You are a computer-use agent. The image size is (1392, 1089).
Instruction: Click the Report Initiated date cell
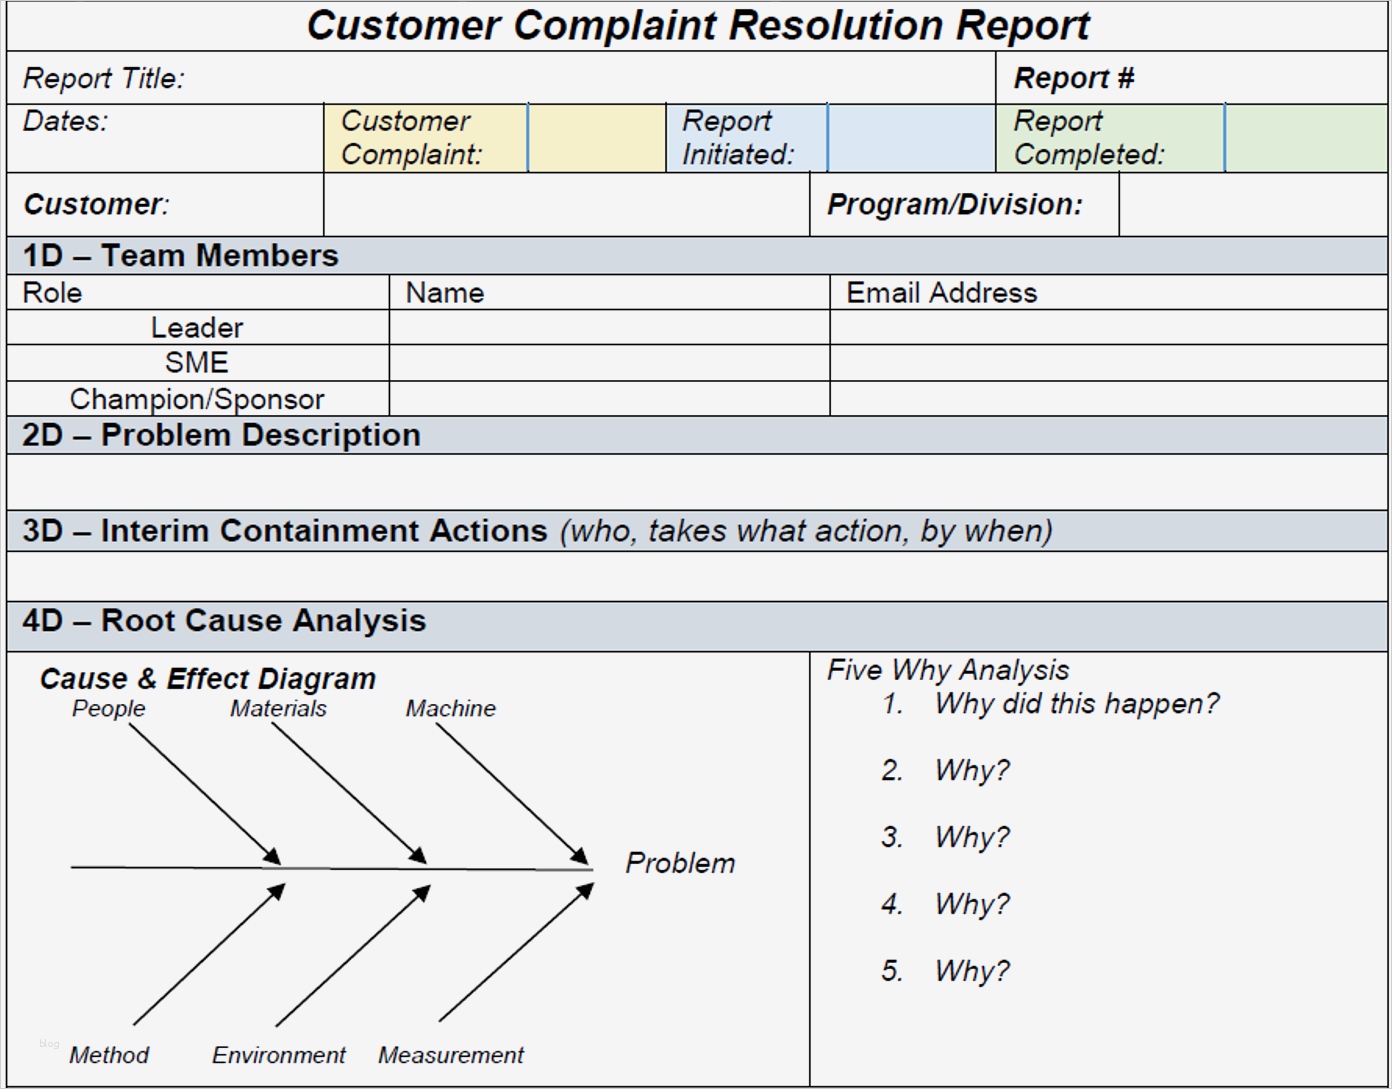[908, 137]
